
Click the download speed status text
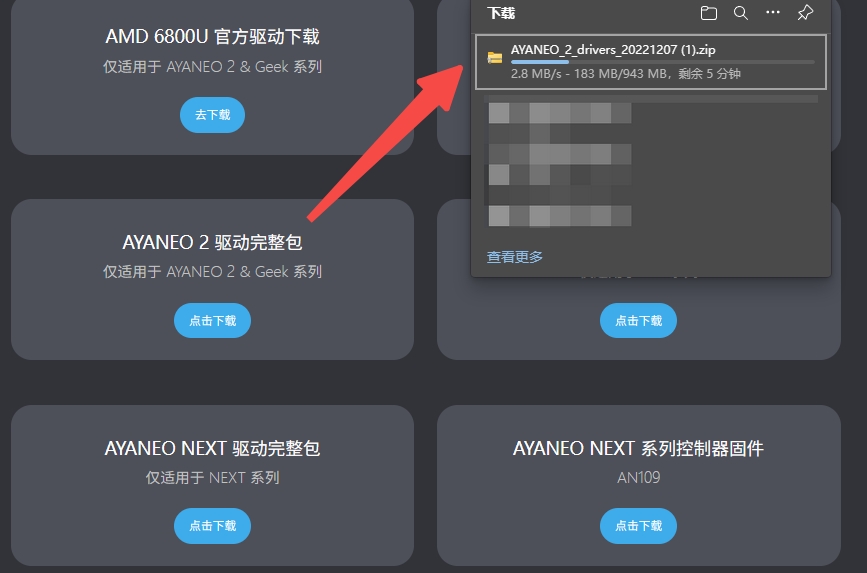pos(625,74)
